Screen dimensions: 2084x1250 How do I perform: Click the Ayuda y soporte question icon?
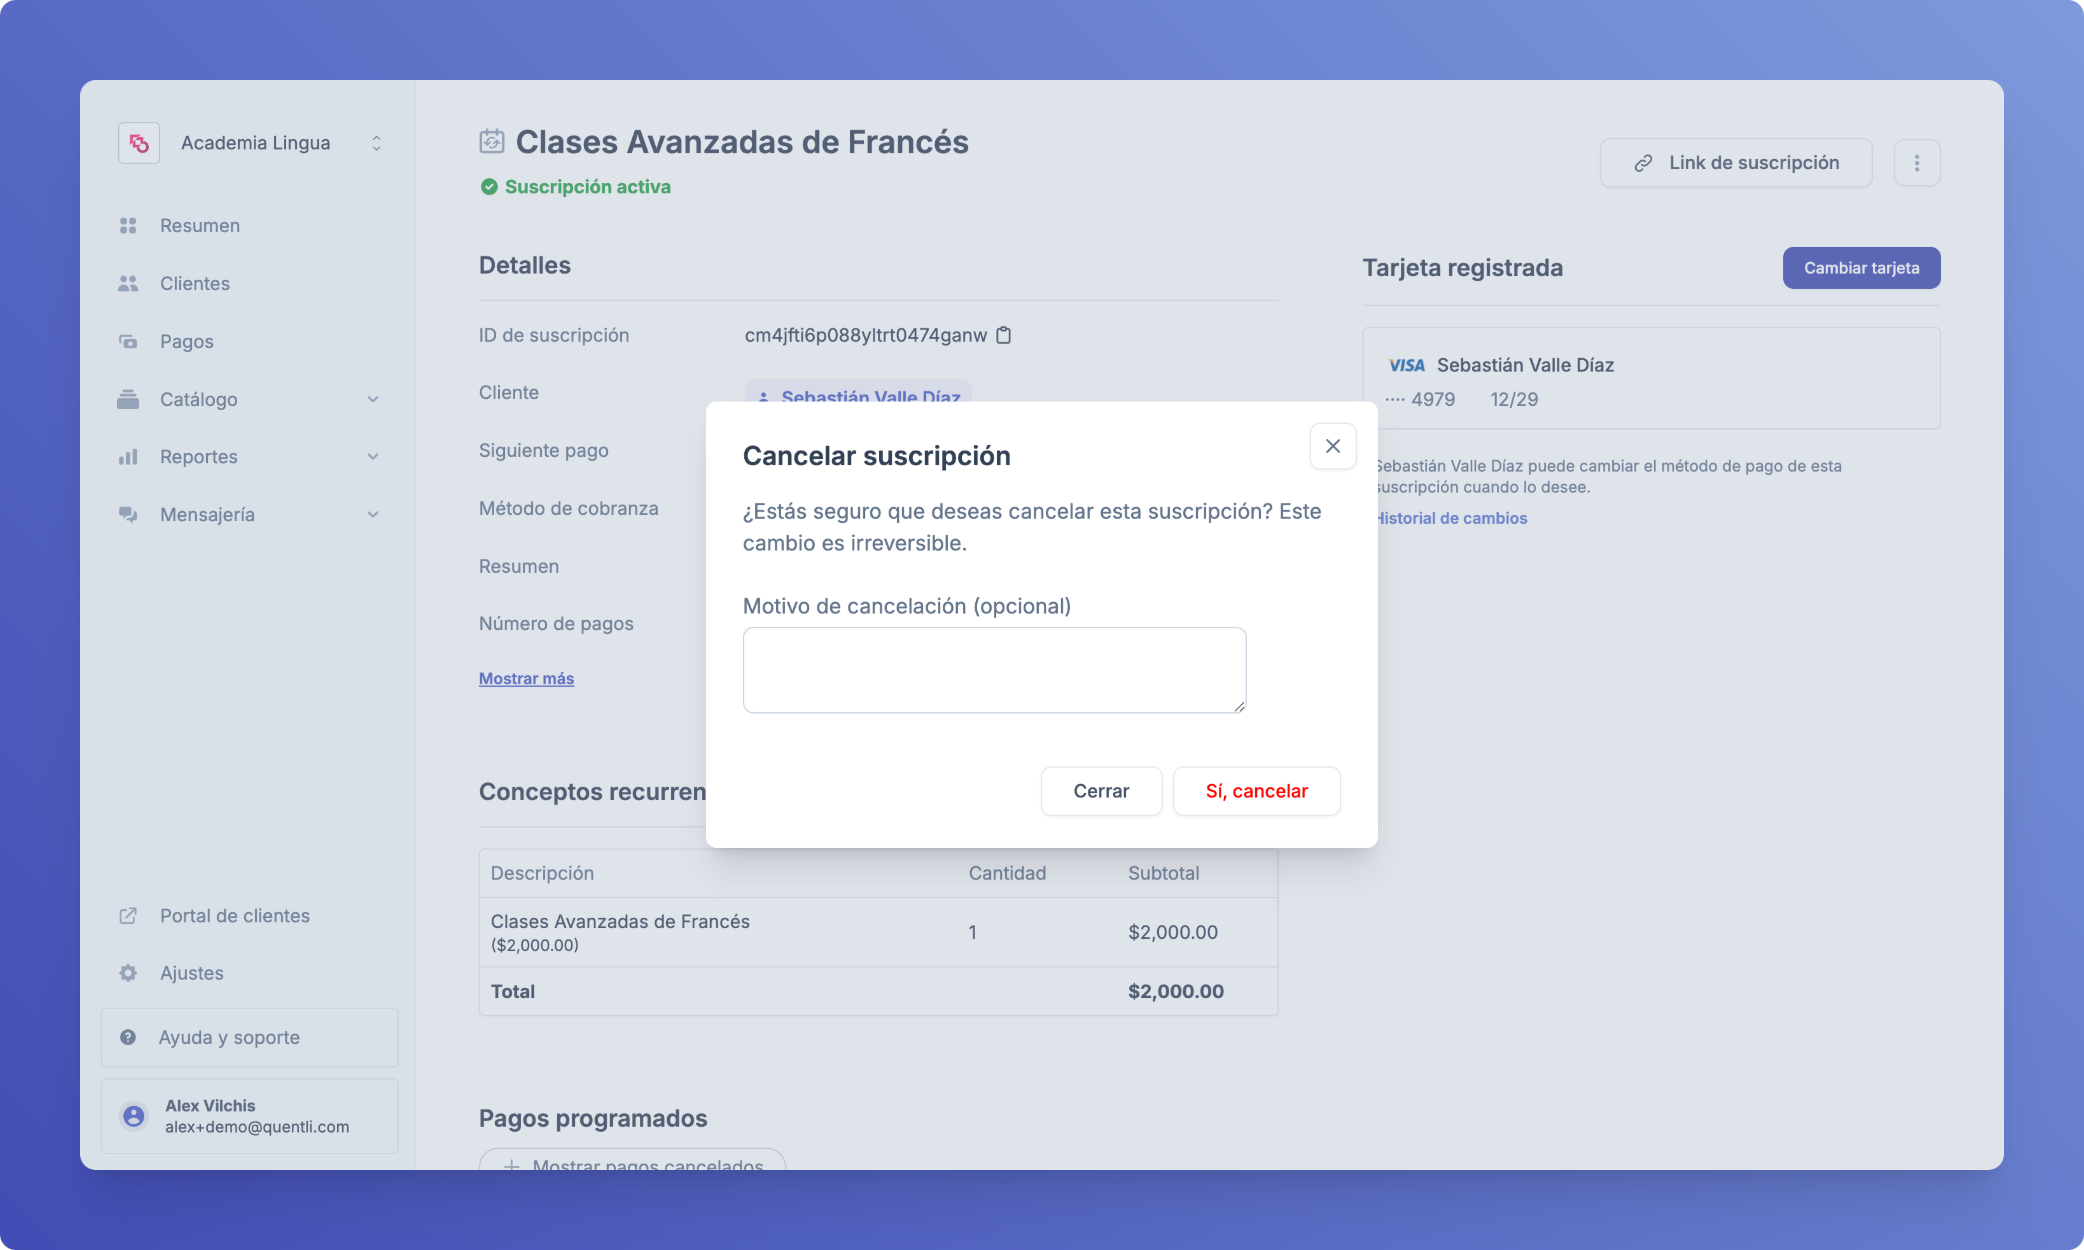click(x=128, y=1037)
